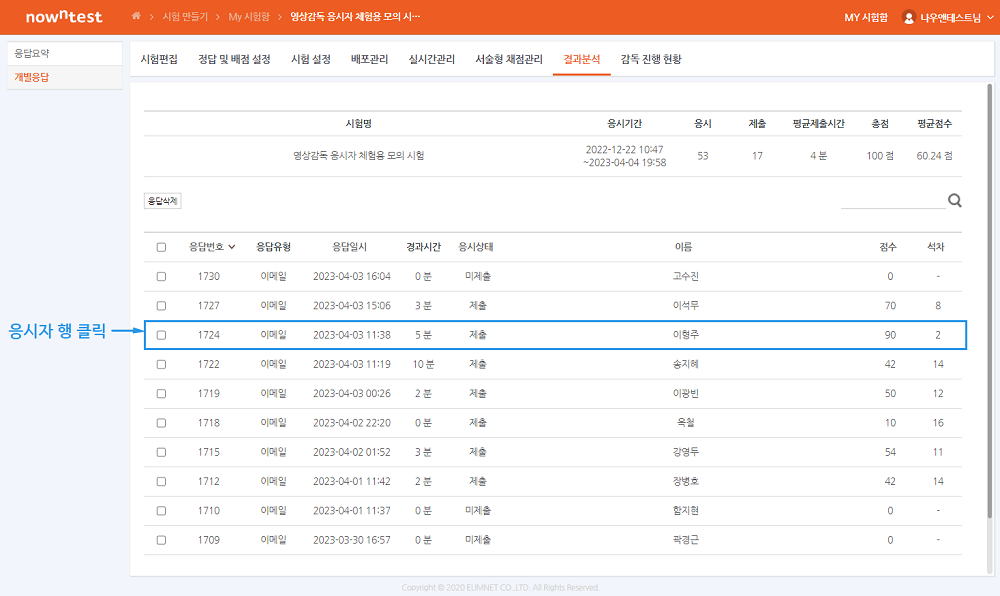
Task: Go to home via breadcrumb house icon
Action: click(136, 16)
